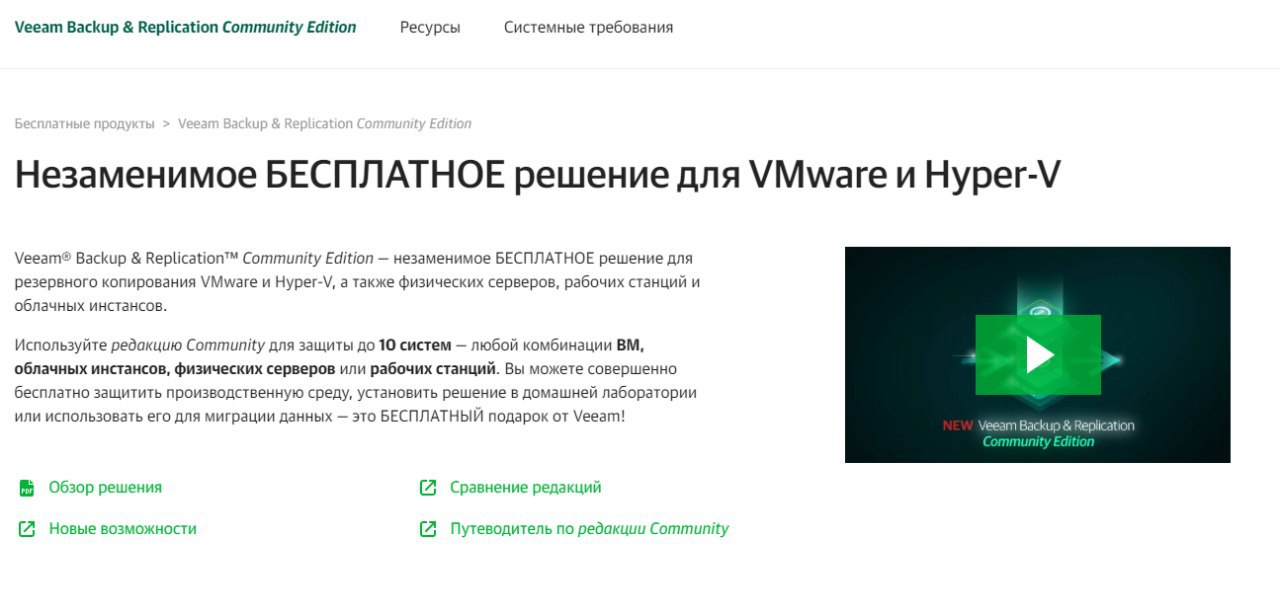Image resolution: width=1280 pixels, height=614 pixels.
Task: Open the Обзор решения link
Action: (105, 488)
